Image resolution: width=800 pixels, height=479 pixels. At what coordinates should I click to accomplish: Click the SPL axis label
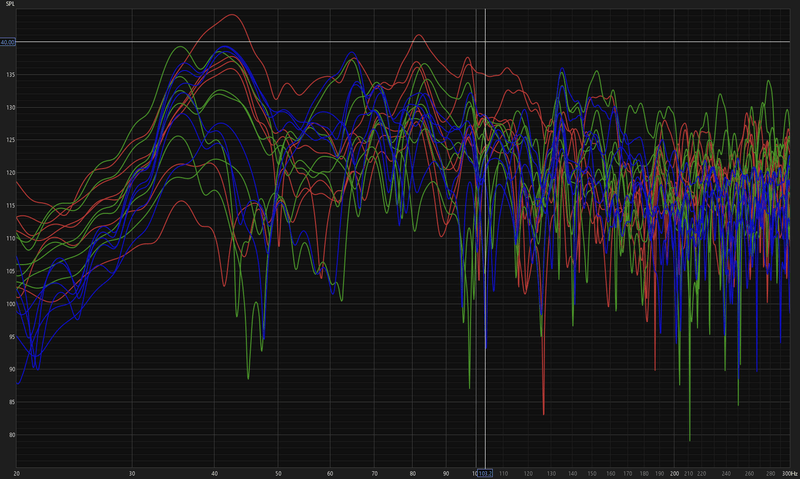[10, 4]
